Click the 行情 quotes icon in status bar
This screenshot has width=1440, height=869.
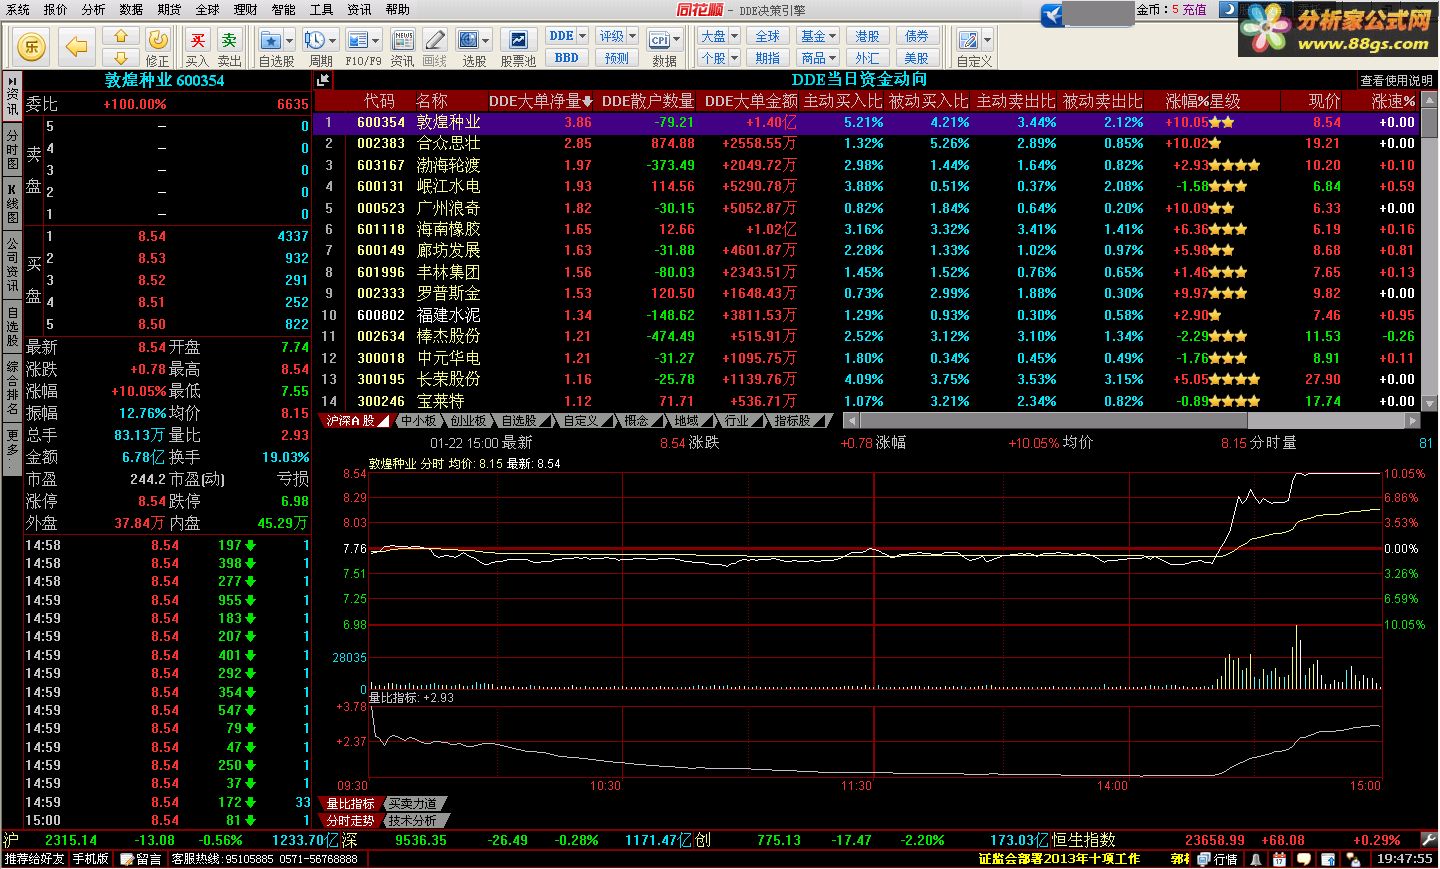(x=1218, y=859)
